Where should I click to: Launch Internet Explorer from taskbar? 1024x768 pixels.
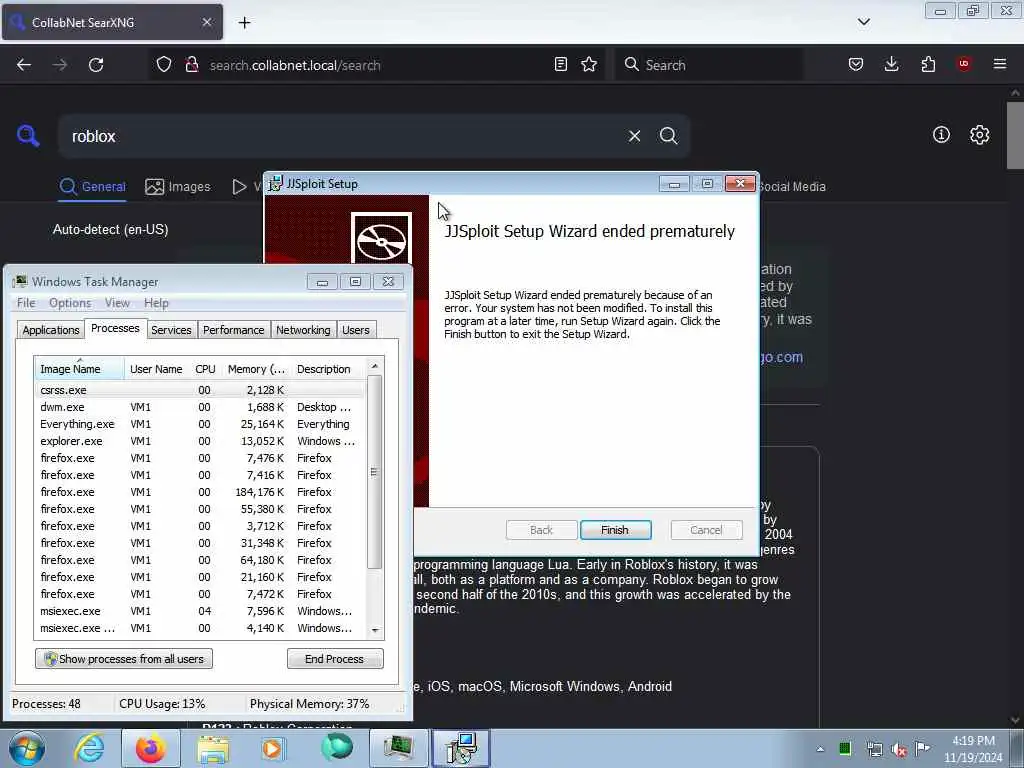coord(89,748)
